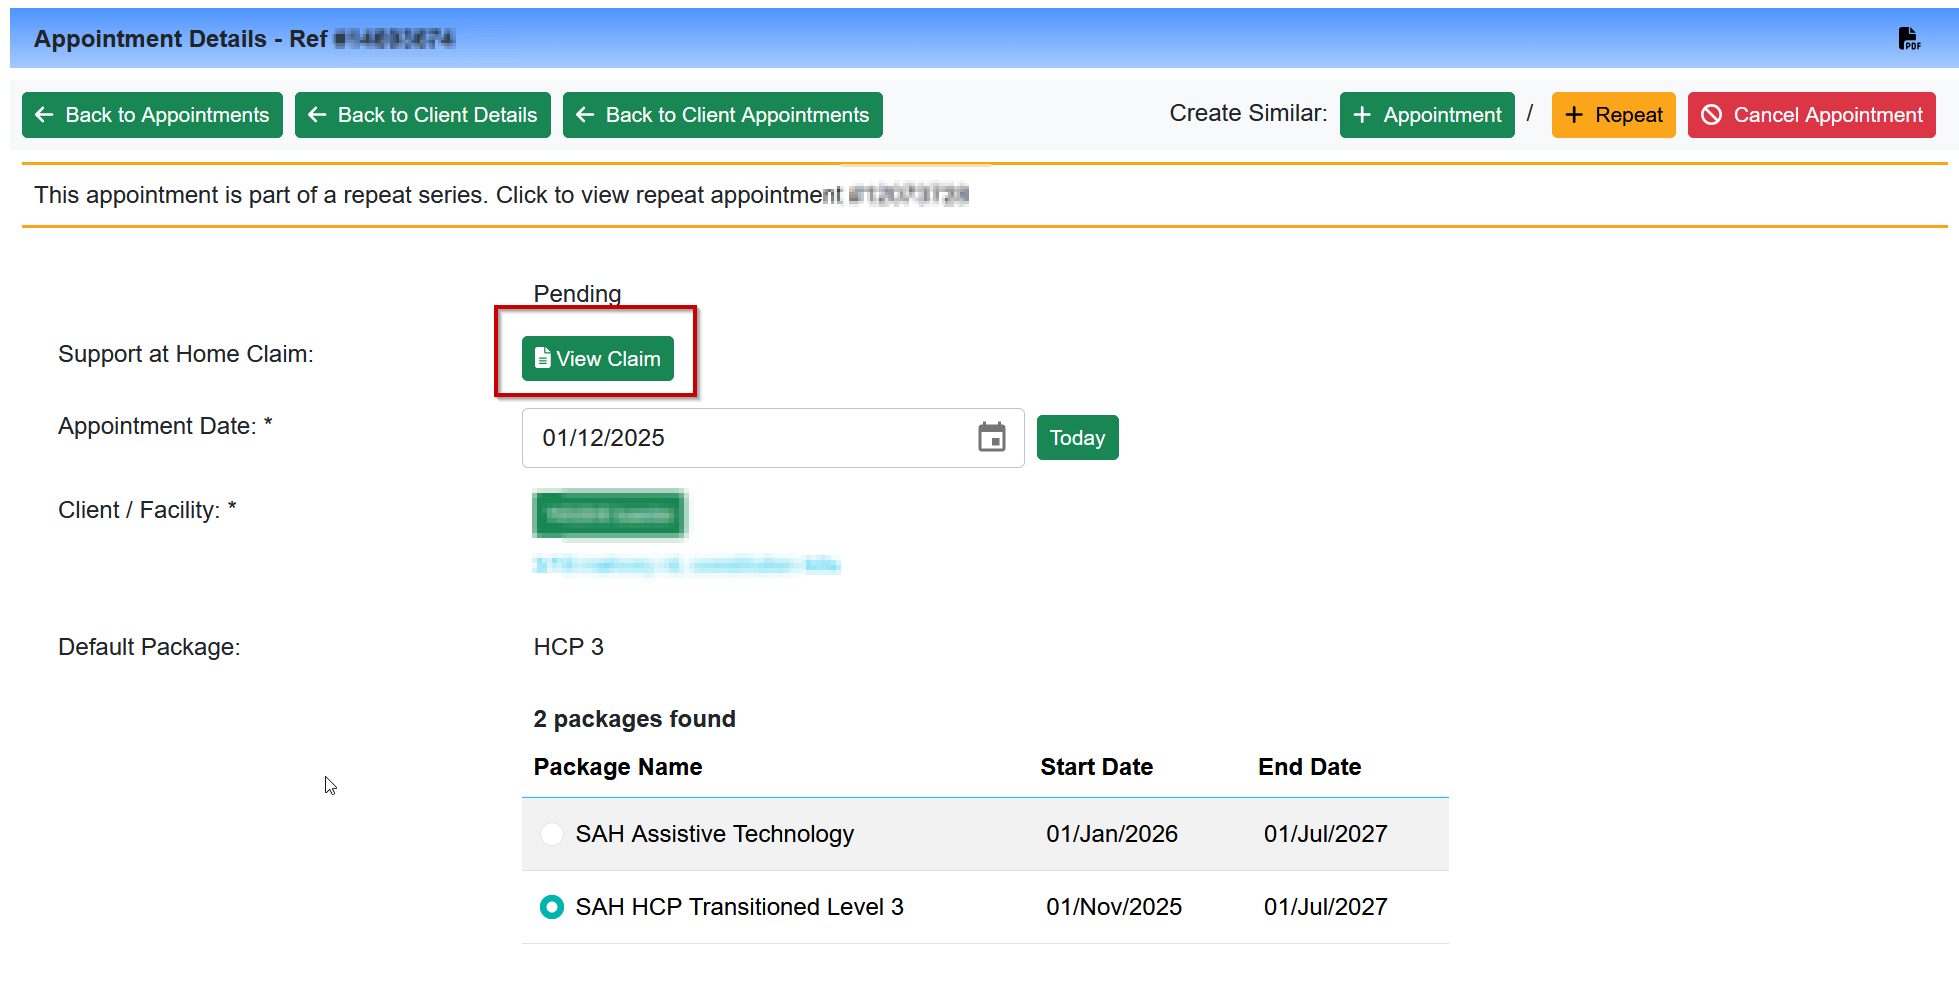The image size is (1959, 1000).
Task: Create a similar Appointment
Action: point(1427,115)
